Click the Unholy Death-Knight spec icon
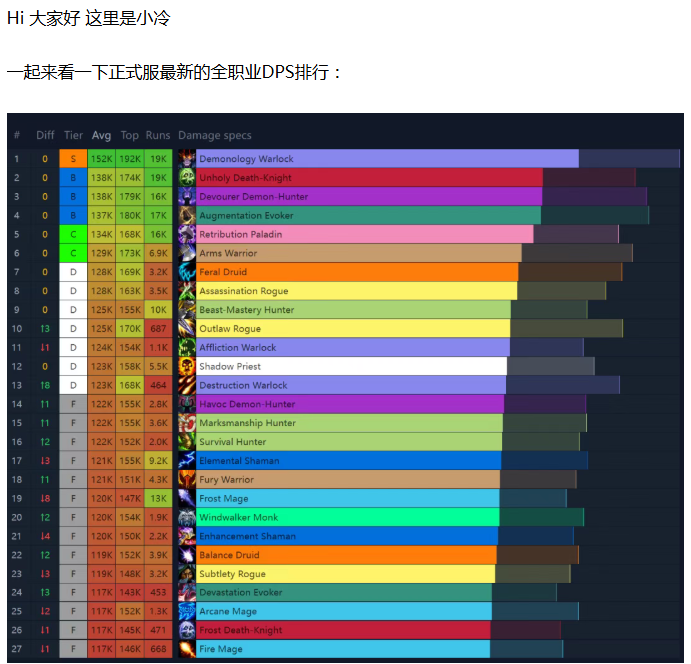The height and width of the screenshot is (664, 691). coord(187,178)
